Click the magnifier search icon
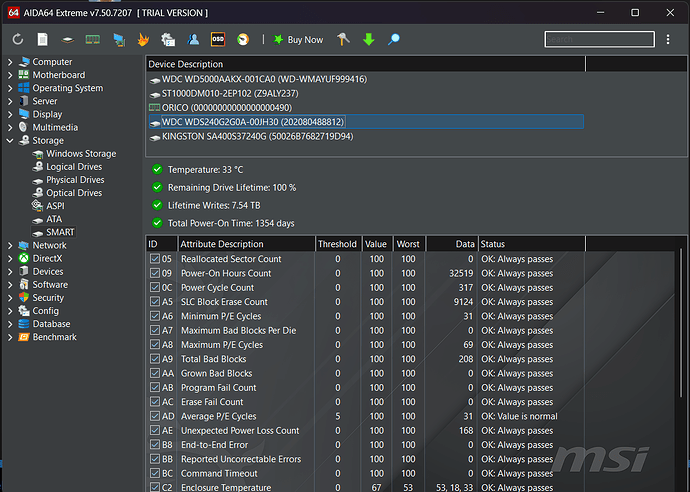 (x=394, y=40)
